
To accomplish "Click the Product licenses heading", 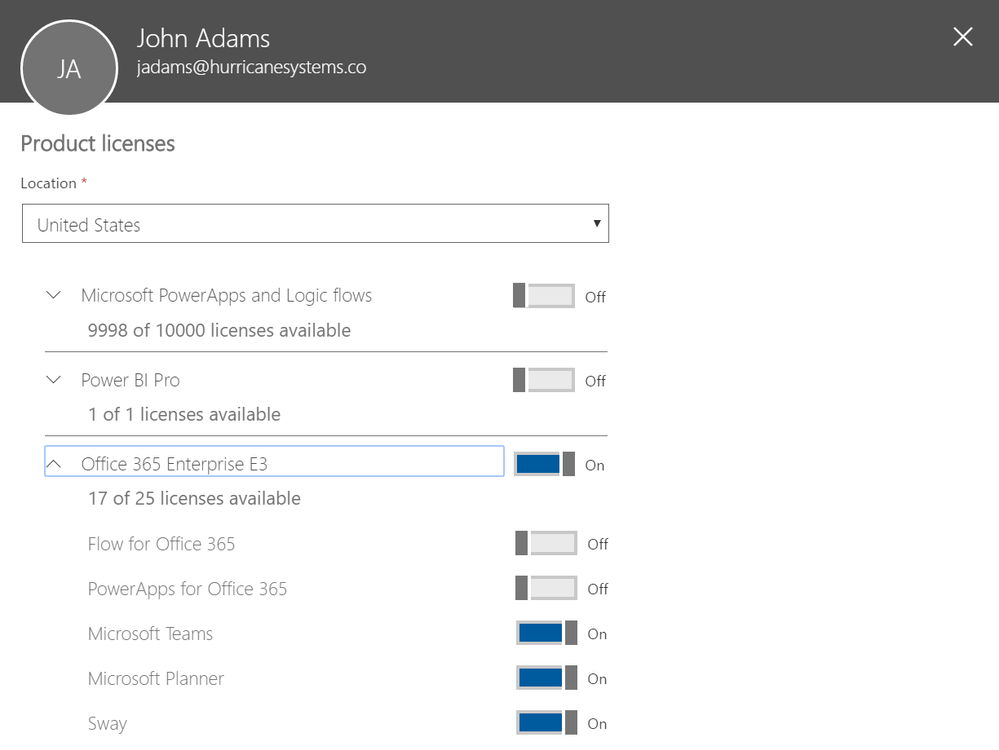I will (97, 144).
